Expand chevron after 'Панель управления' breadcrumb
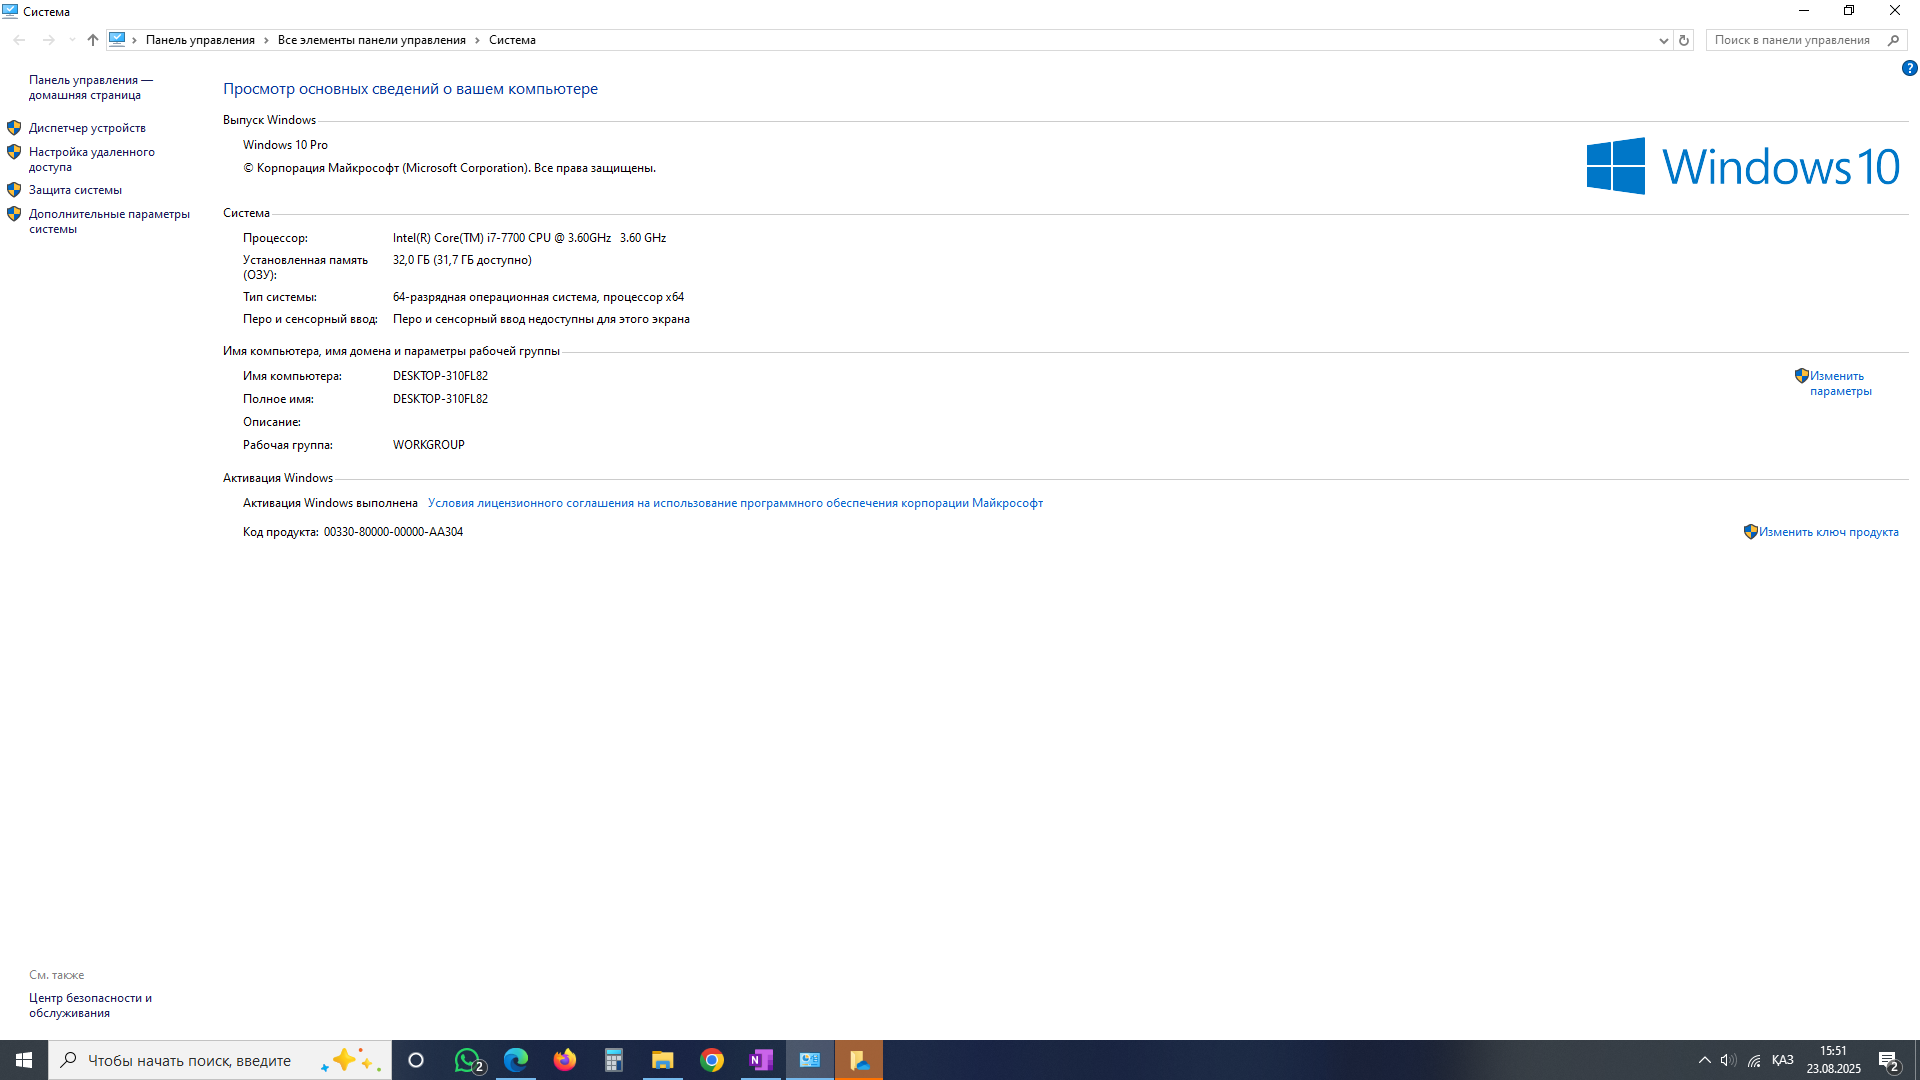This screenshot has width=1920, height=1080. click(x=266, y=40)
